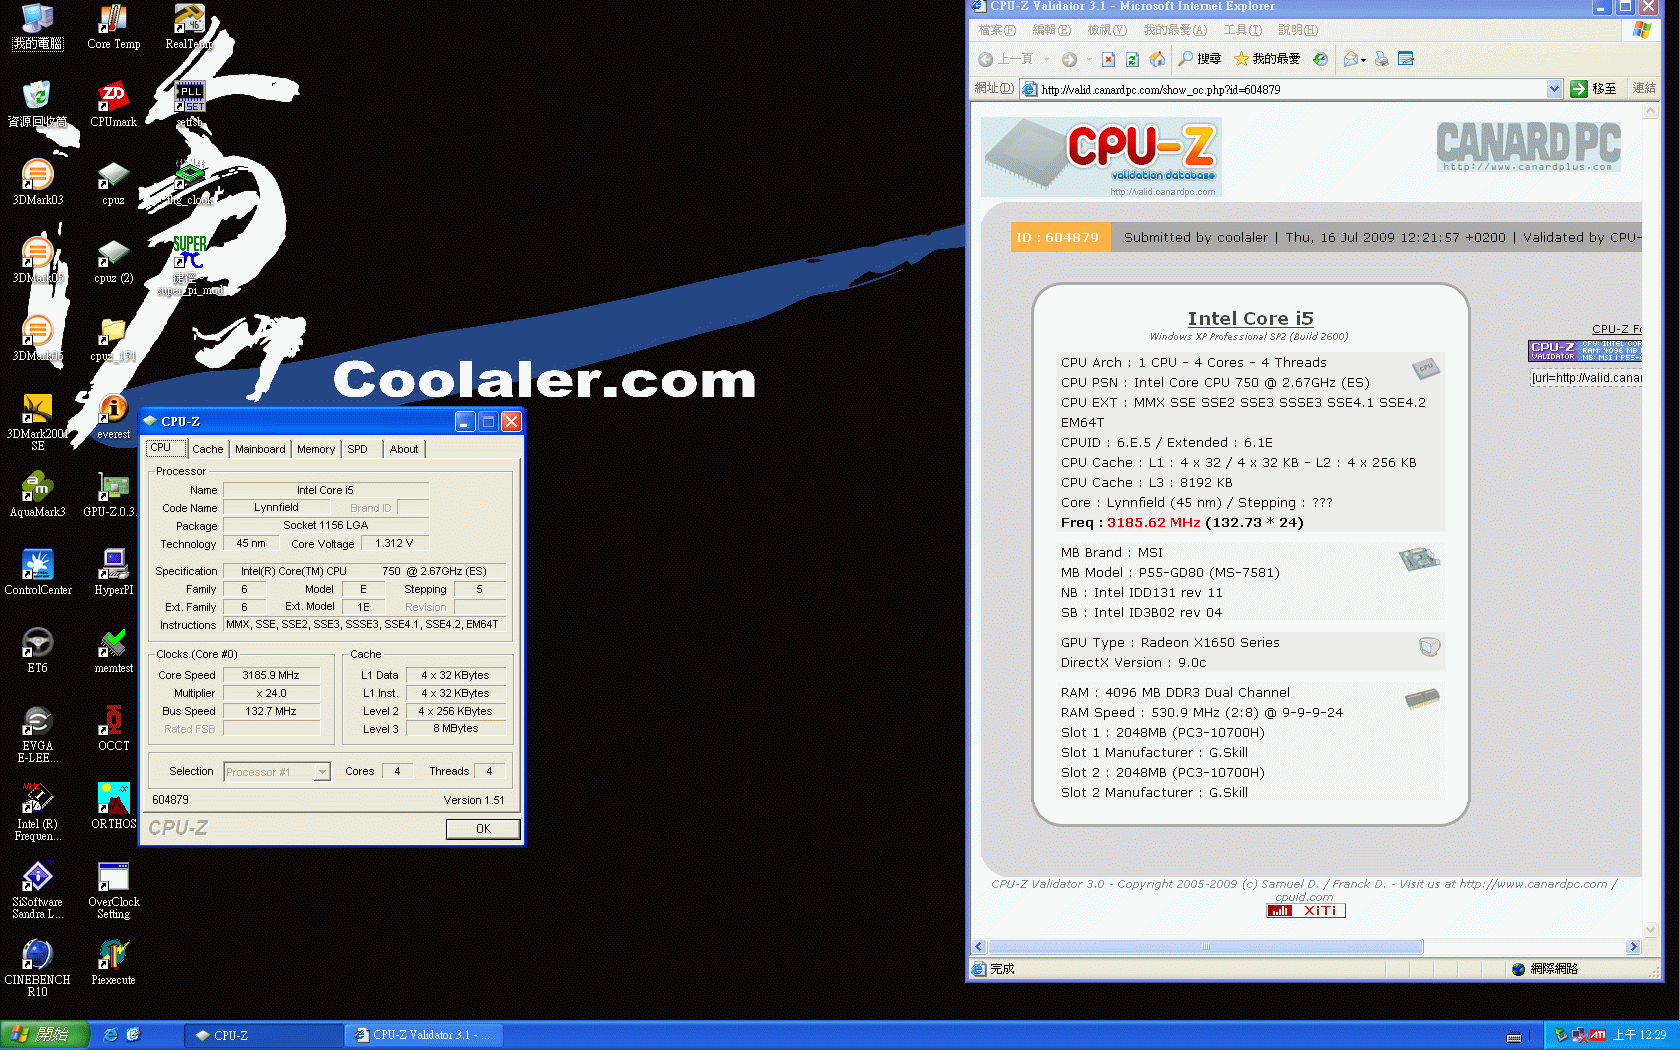Image resolution: width=1680 pixels, height=1050 pixels.
Task: Click the IE Refresh page icon
Action: click(x=1132, y=59)
